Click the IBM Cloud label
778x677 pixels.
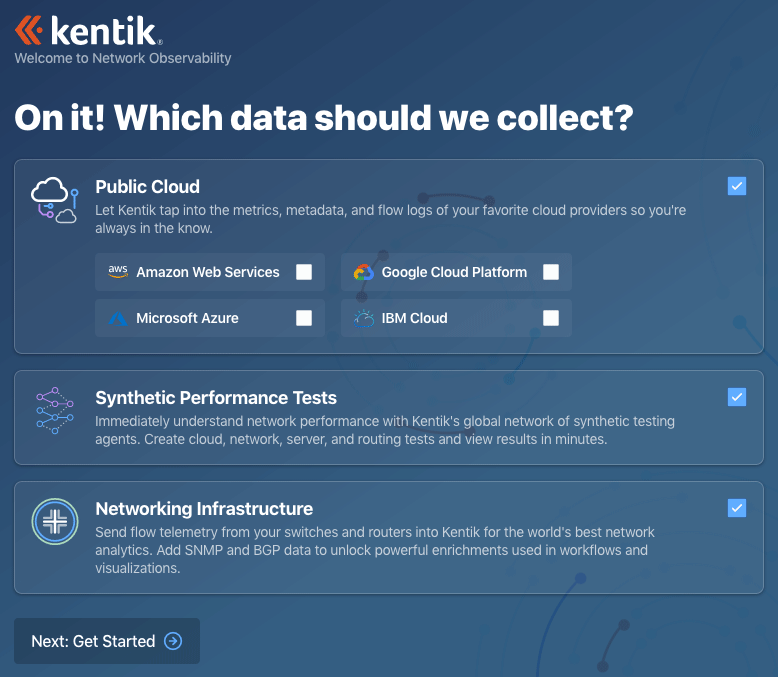[414, 318]
